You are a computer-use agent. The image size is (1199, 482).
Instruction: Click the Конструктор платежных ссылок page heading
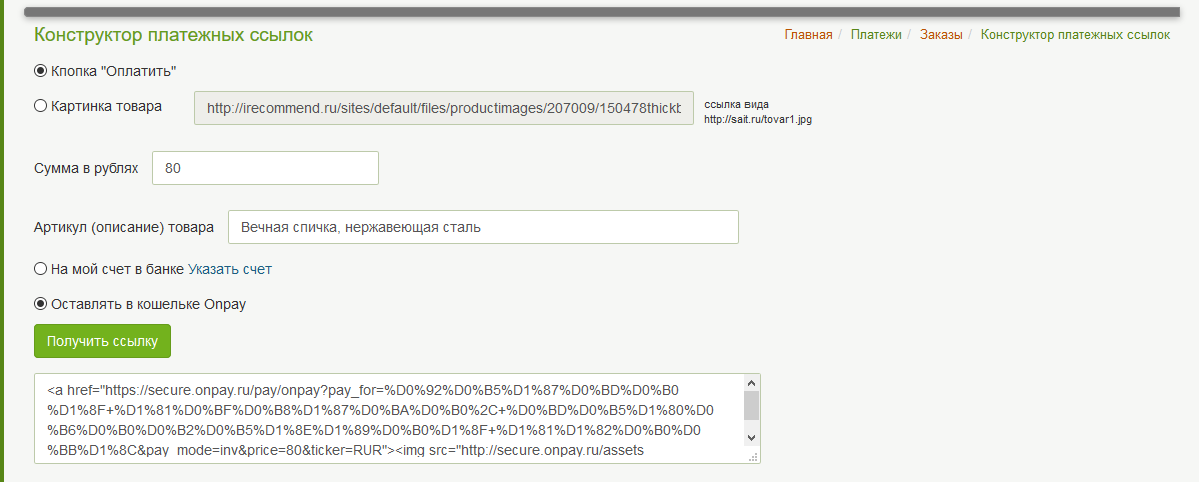[173, 35]
